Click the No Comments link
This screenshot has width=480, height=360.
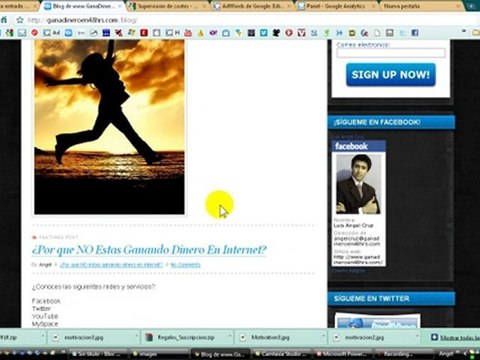click(185, 265)
